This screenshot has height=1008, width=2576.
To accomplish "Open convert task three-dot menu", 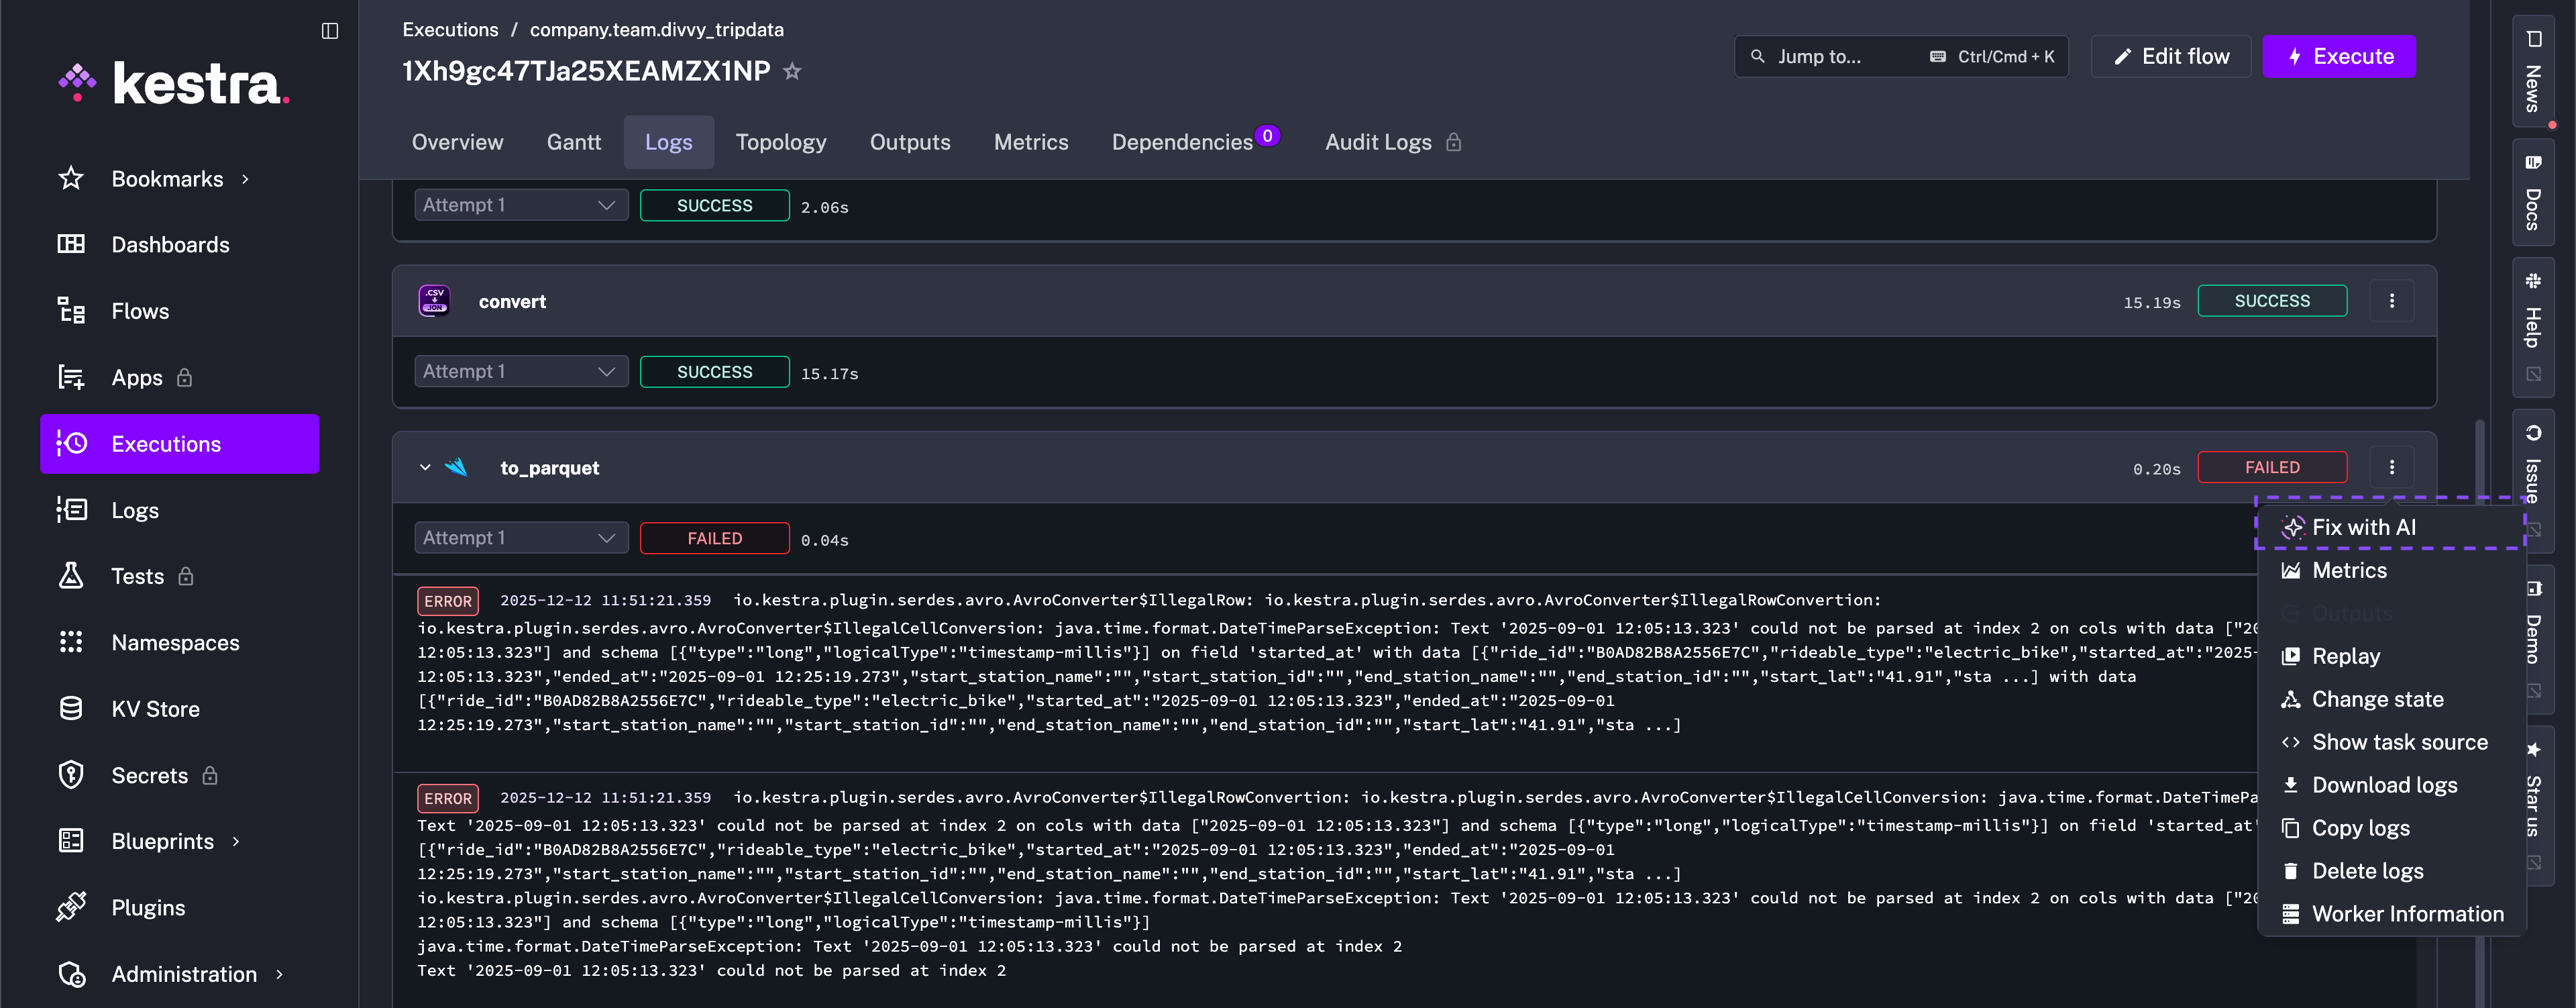I will [2391, 301].
